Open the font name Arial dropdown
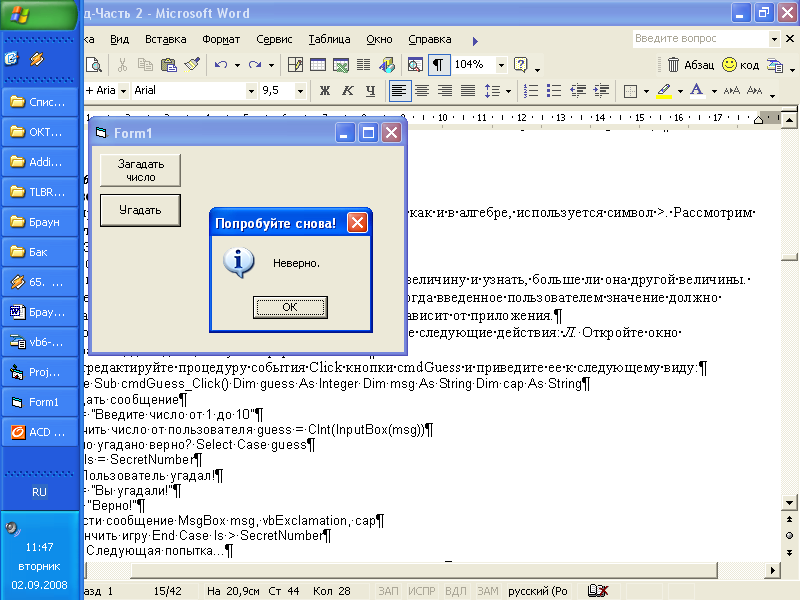This screenshot has height=600, width=800. tap(251, 91)
